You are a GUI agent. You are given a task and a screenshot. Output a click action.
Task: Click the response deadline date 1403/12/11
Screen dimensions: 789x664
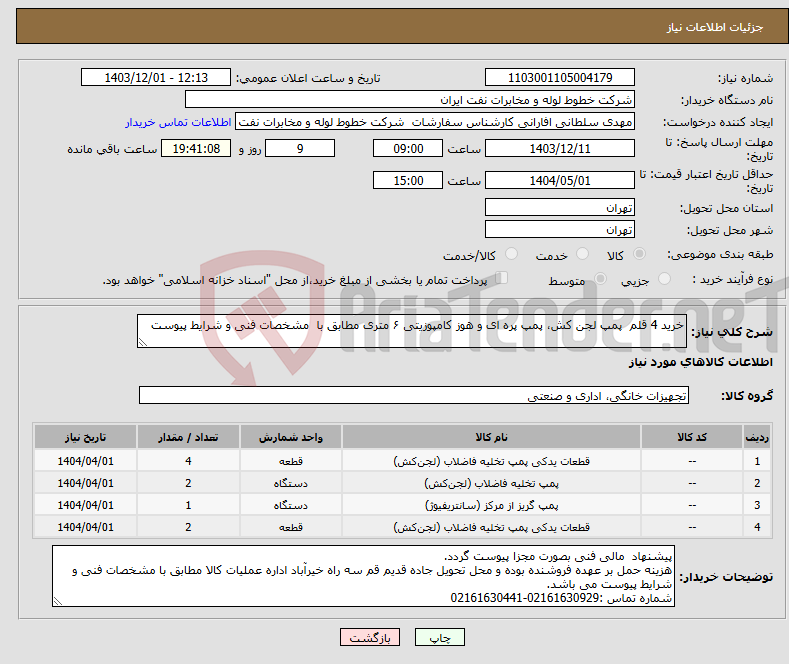pos(560,148)
